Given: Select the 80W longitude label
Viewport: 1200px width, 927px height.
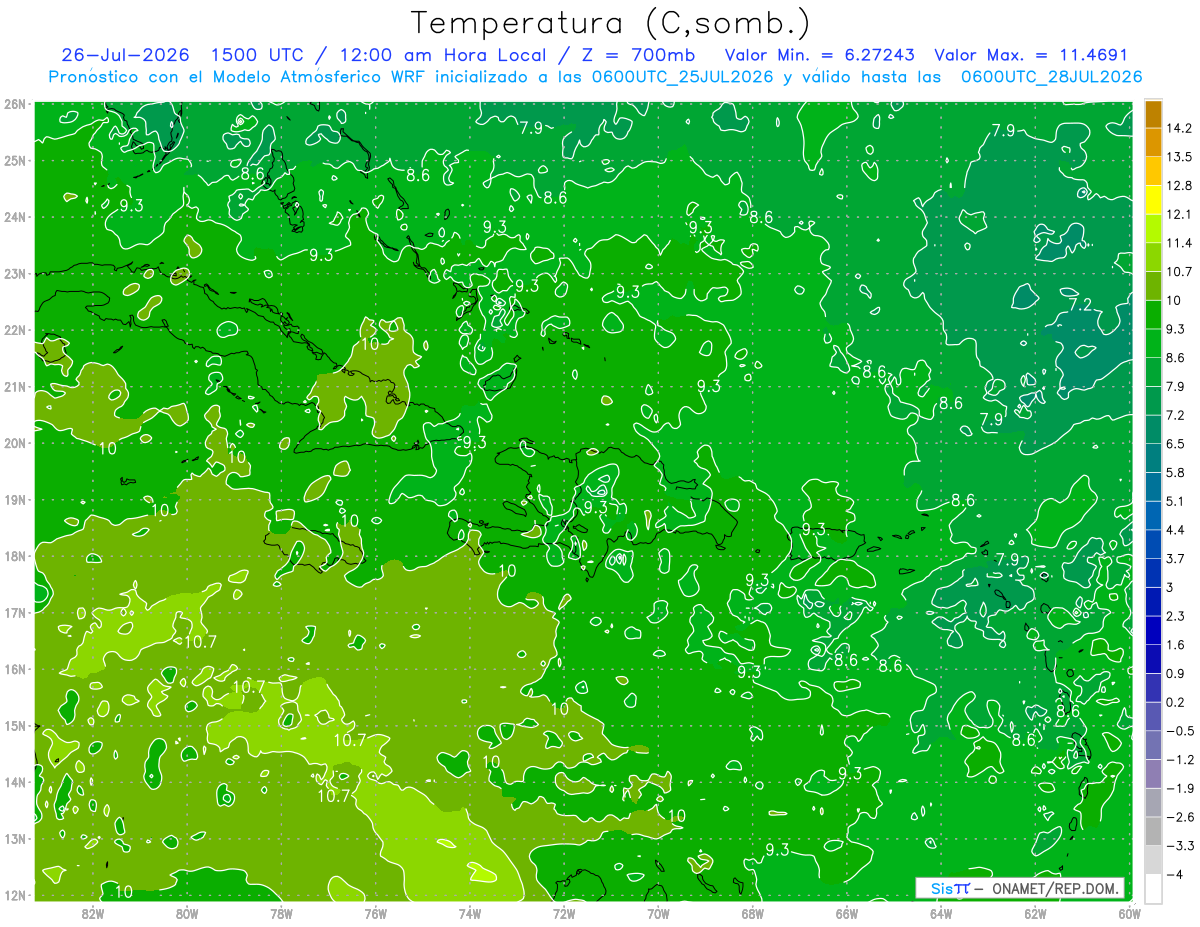Looking at the screenshot, I should point(187,913).
